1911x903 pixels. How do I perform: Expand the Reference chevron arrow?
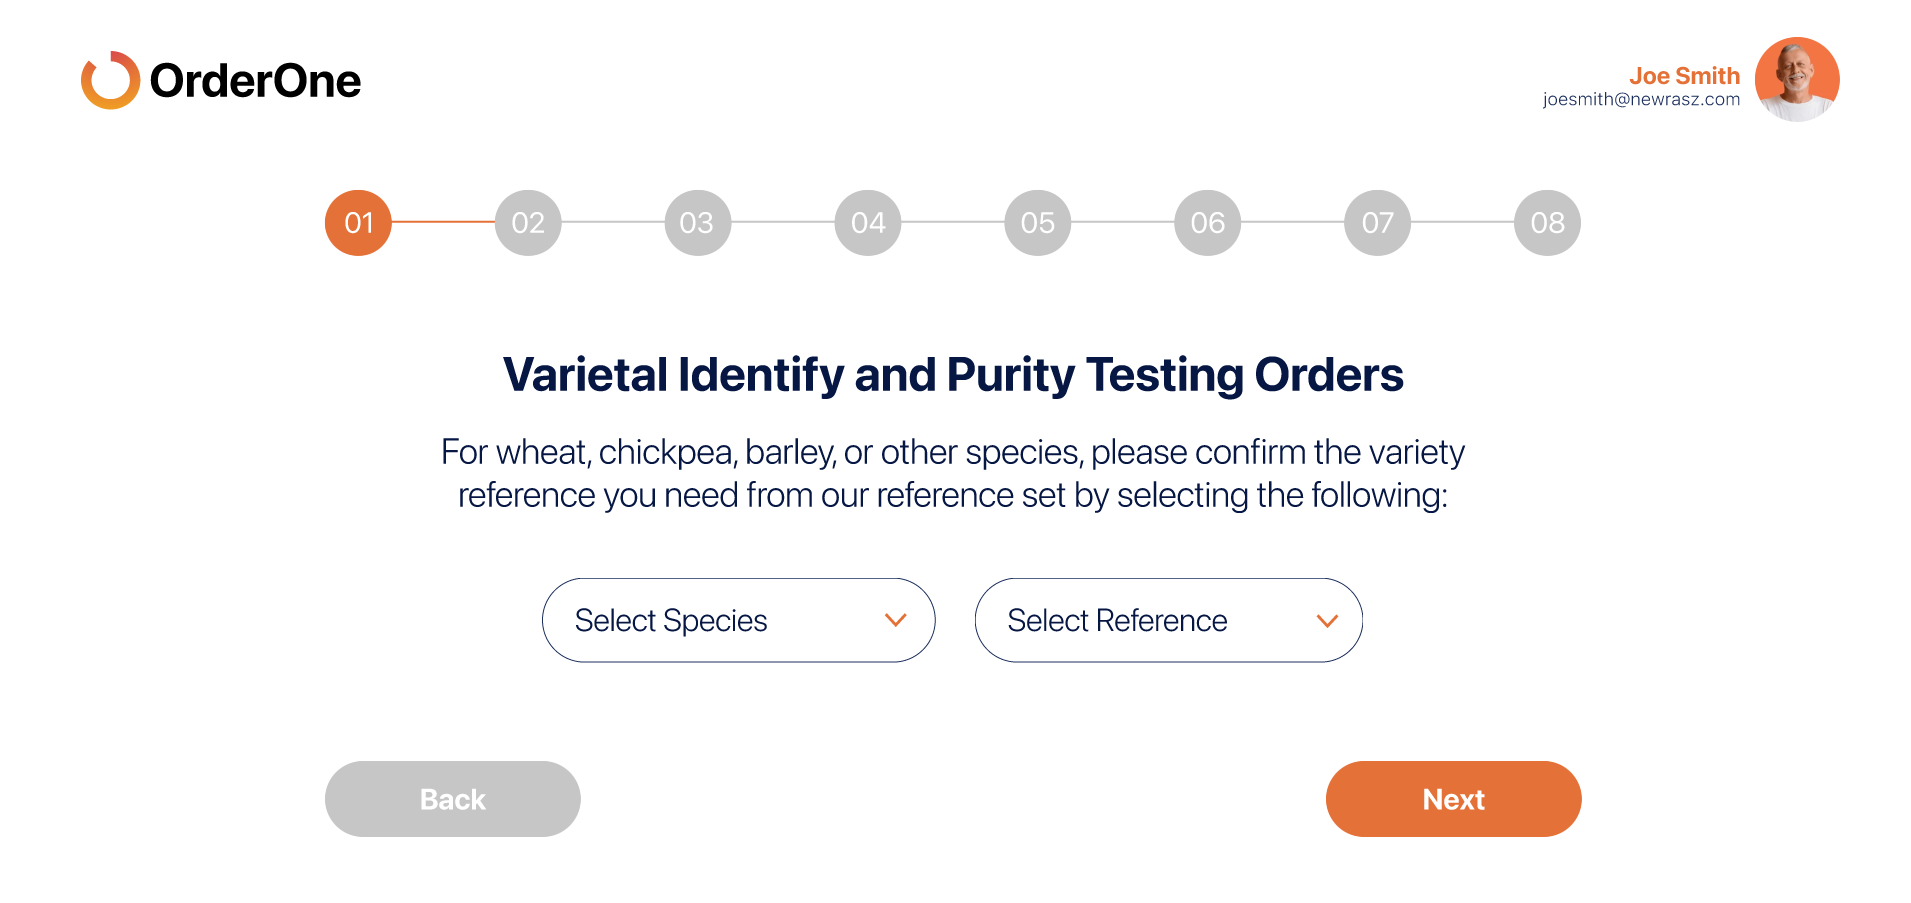coord(1327,621)
